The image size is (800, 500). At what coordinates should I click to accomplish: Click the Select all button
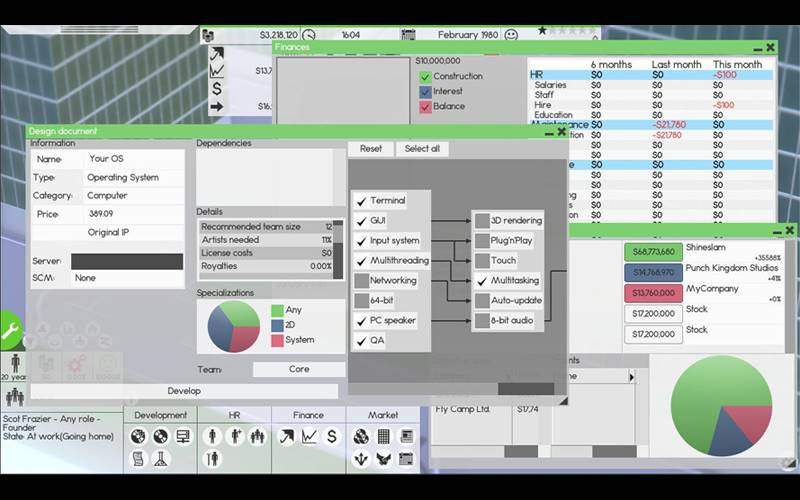pos(422,149)
